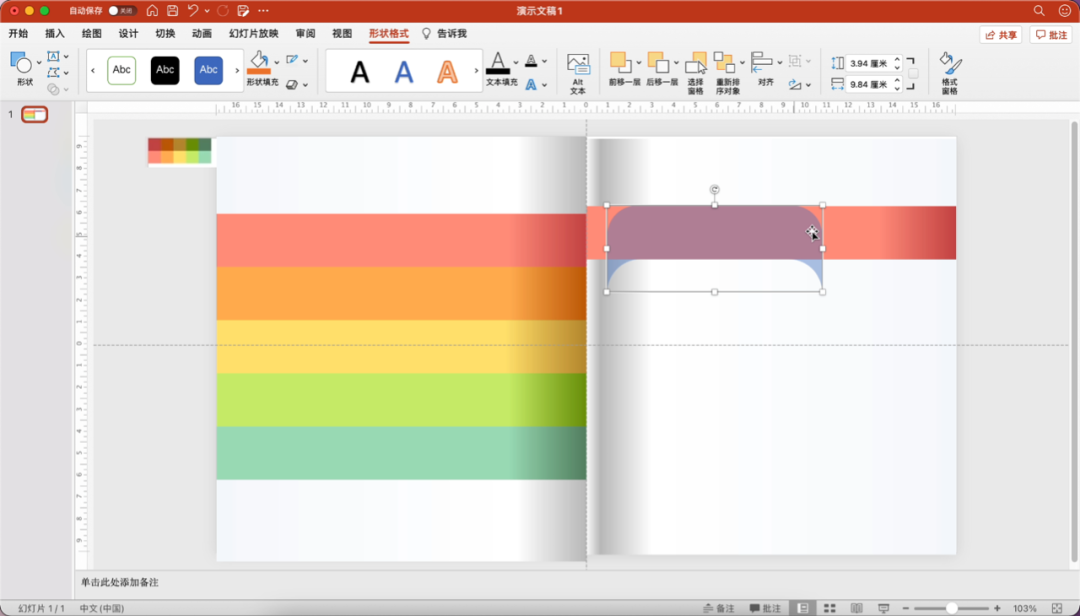Toggle 备注 notes pane in status bar

718,608
